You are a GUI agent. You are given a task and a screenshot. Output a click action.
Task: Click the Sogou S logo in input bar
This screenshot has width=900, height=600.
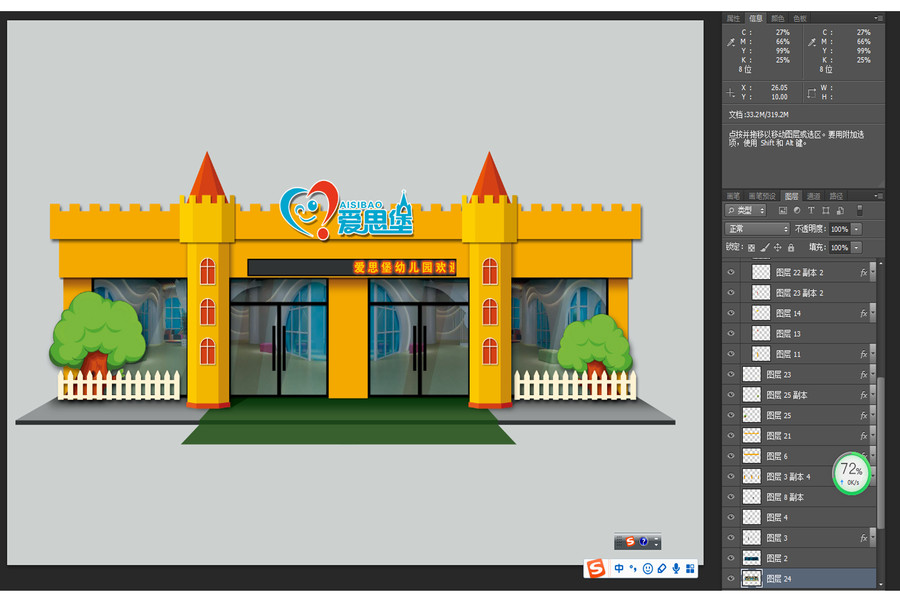pos(596,568)
